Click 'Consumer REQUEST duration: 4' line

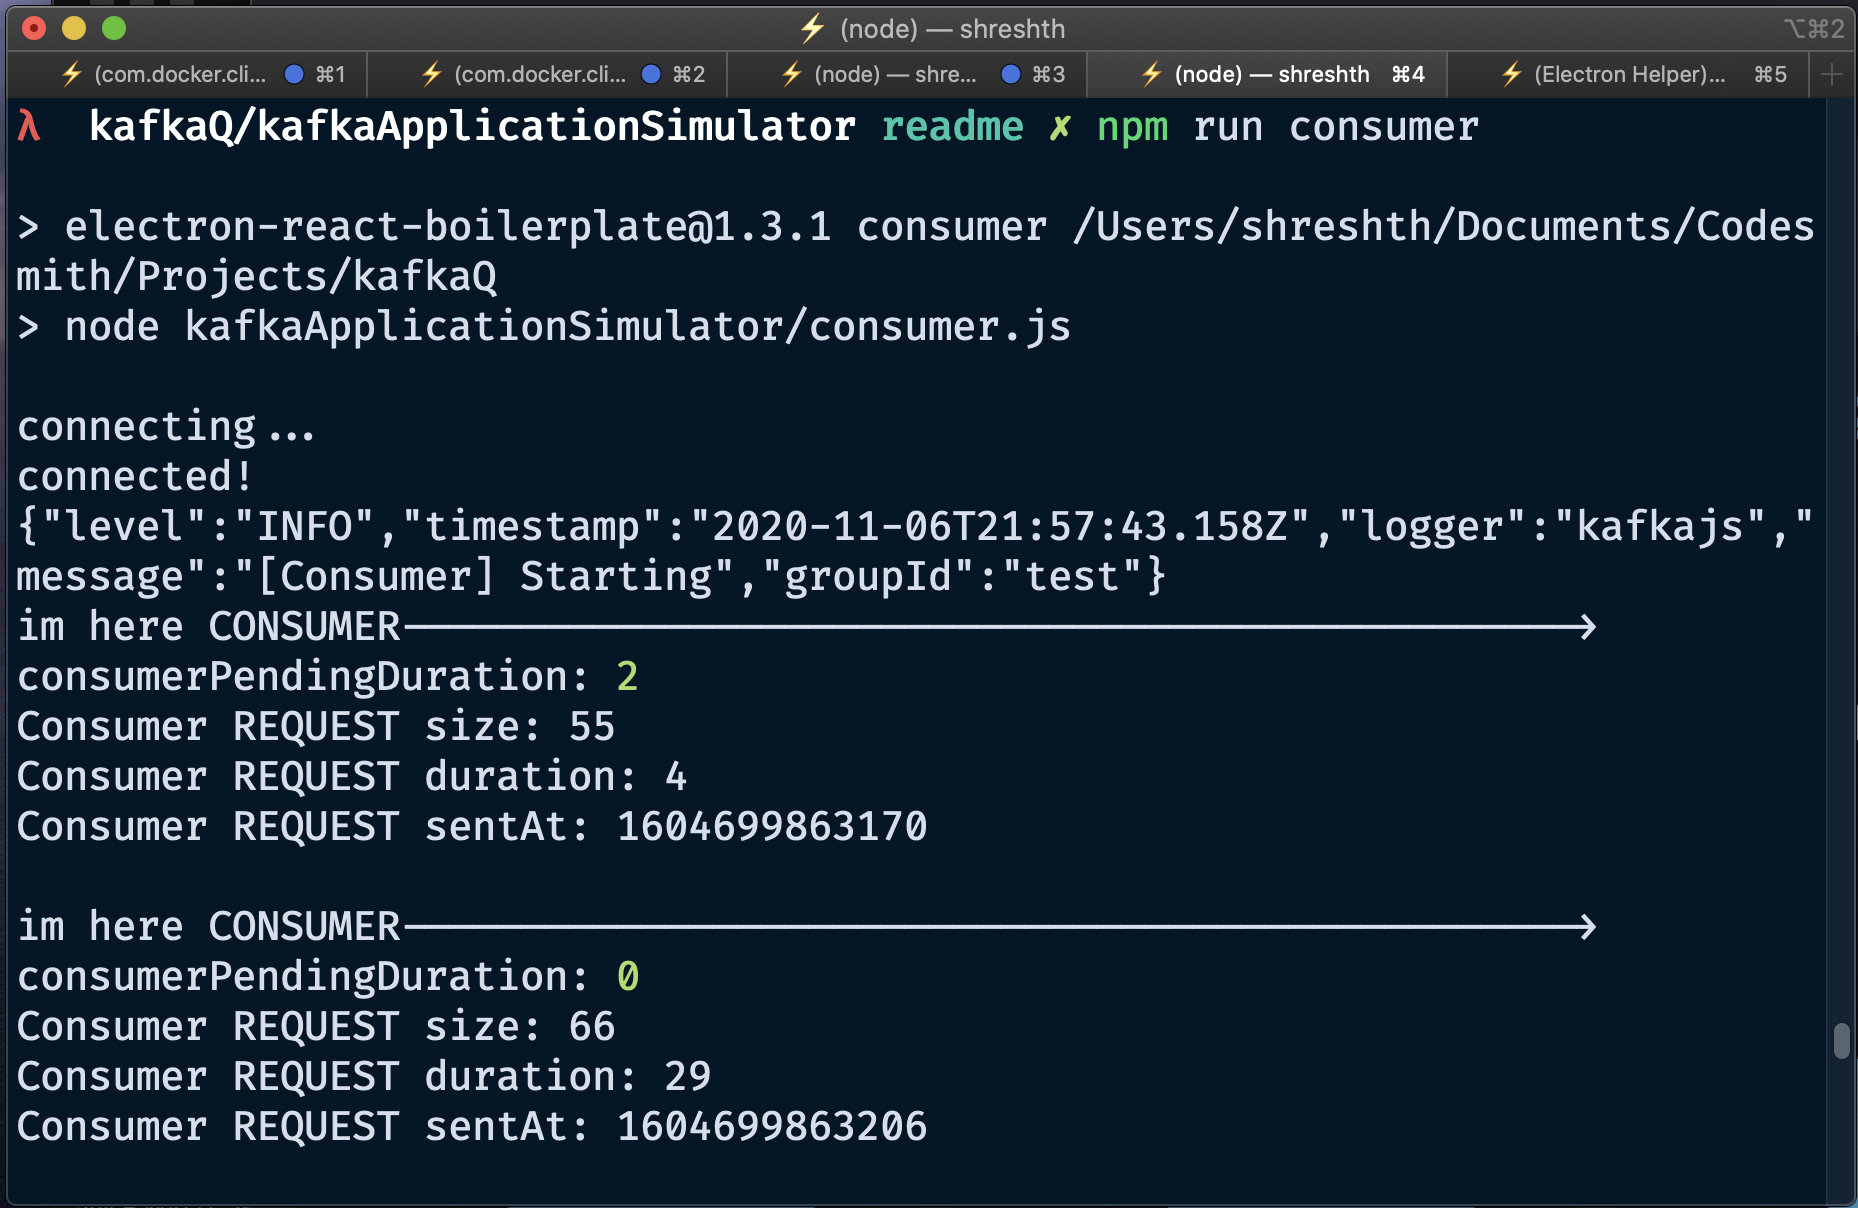click(x=351, y=777)
